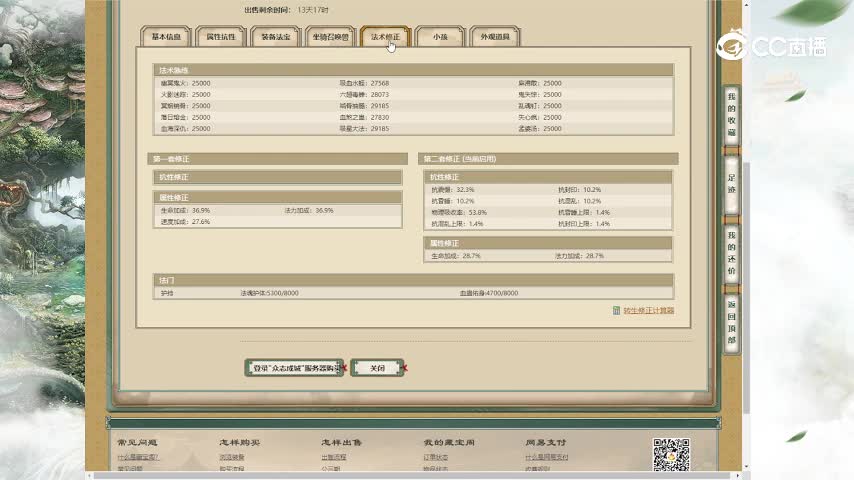The image size is (854, 480).
Task: Open the 小孩 tab
Action: [x=440, y=37]
